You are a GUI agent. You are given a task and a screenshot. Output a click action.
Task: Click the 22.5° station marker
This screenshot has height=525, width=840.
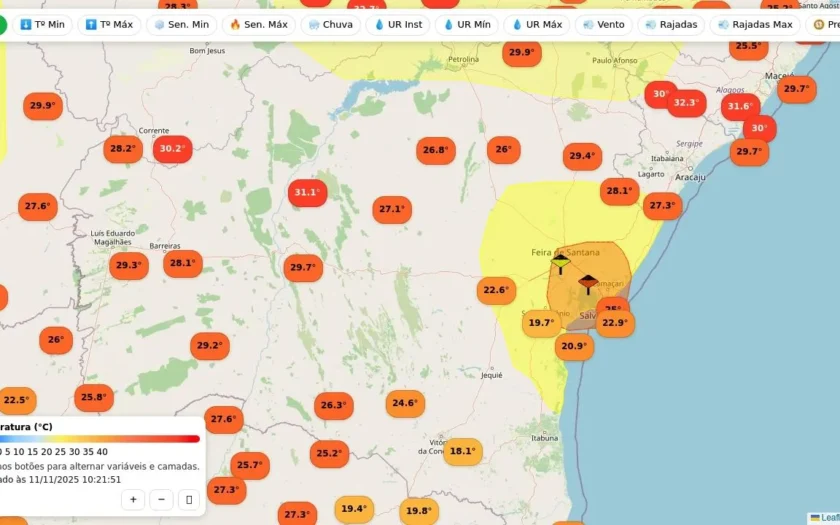coord(17,401)
